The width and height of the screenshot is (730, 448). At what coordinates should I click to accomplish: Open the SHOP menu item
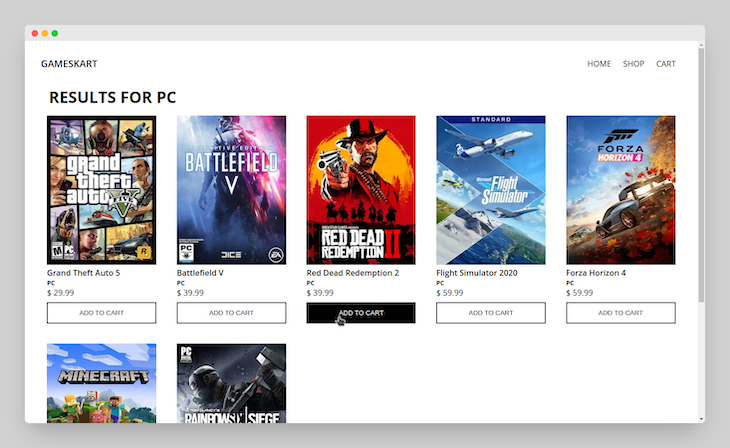pos(633,64)
